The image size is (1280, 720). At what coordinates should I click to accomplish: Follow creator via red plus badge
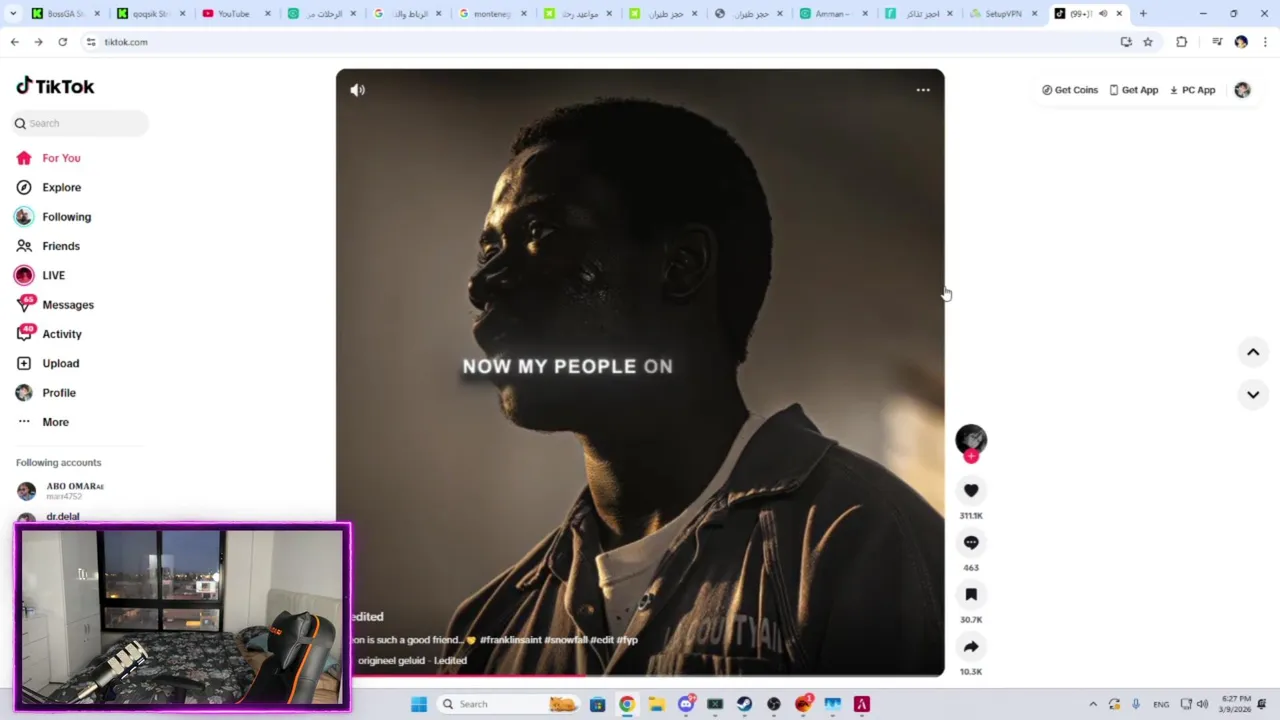coord(971,456)
